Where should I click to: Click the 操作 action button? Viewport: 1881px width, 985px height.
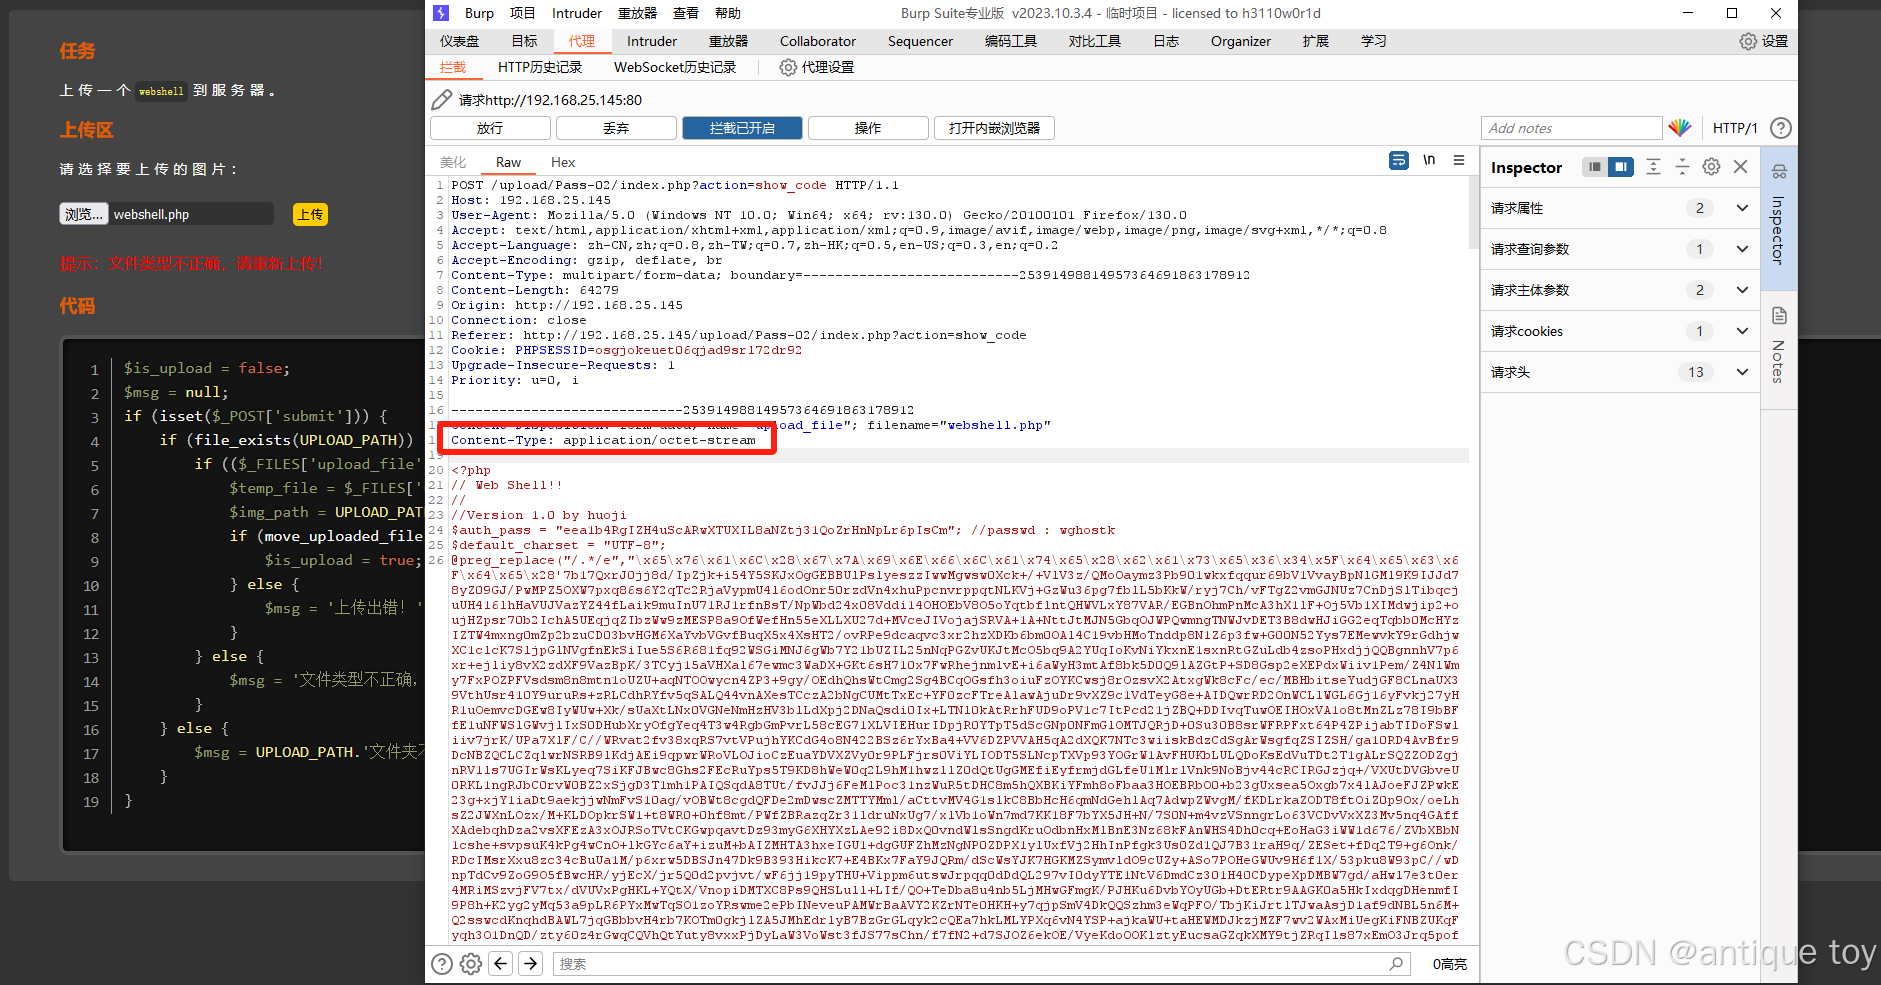[868, 128]
